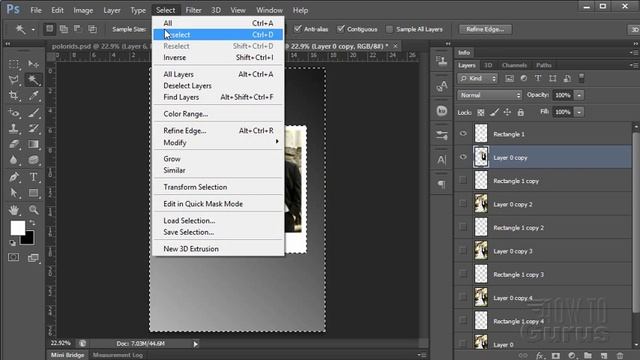The image size is (640, 360).
Task: Hide the Rectangle 1 layer
Action: pos(463,133)
